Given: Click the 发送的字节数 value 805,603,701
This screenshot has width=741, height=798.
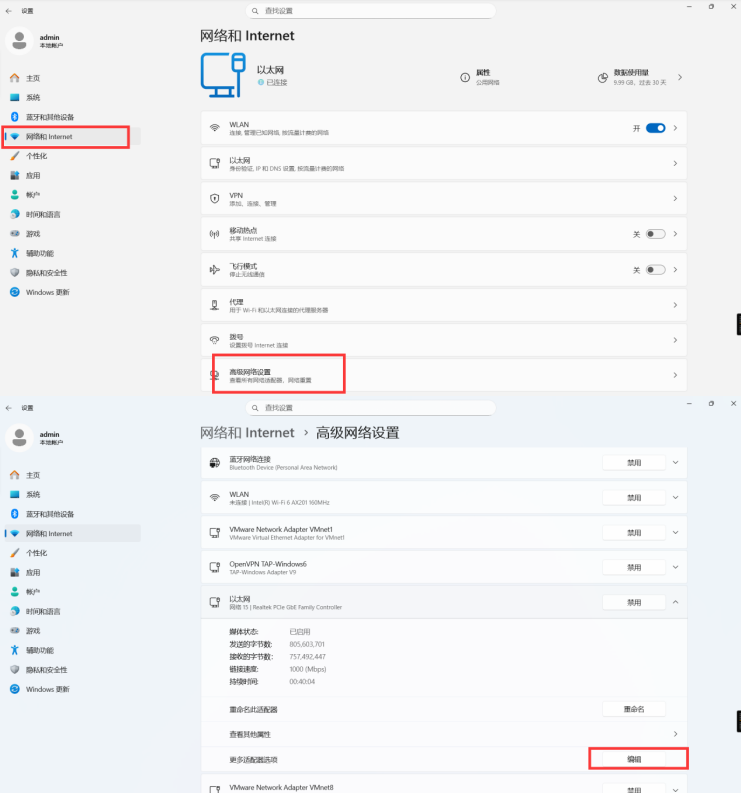Looking at the screenshot, I should tap(307, 644).
